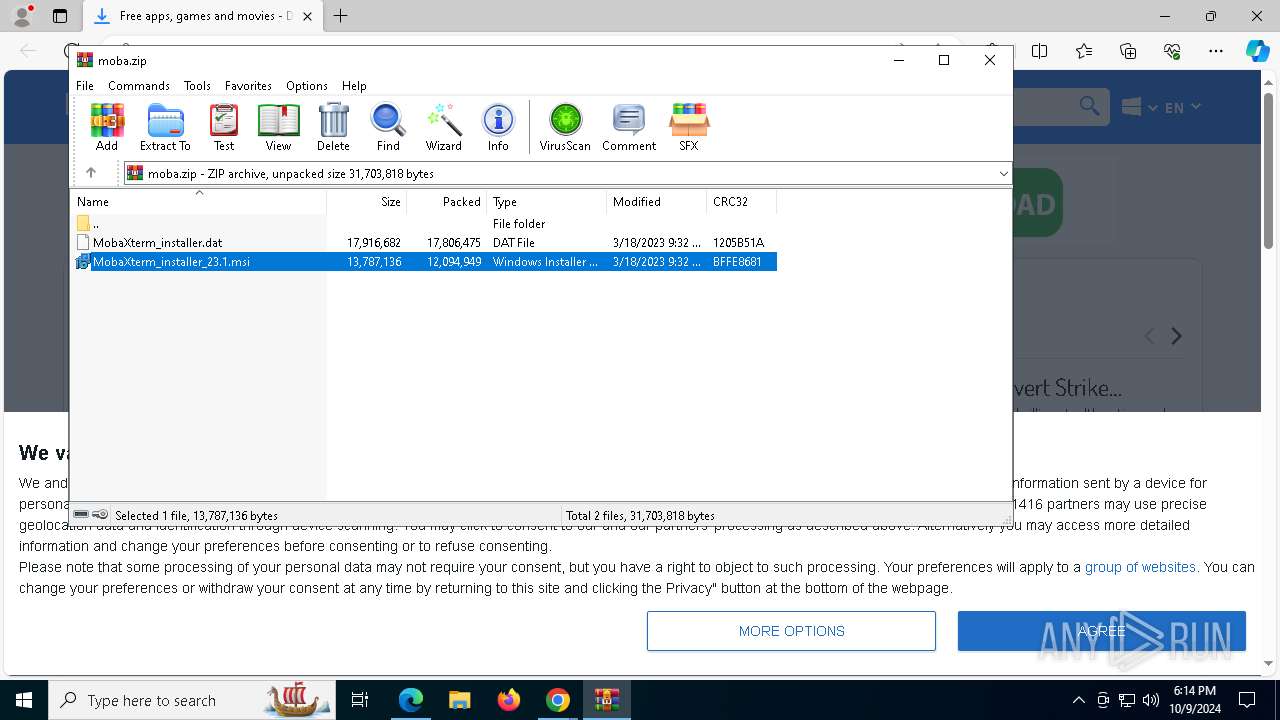Sort by the Size column header

tap(367, 202)
